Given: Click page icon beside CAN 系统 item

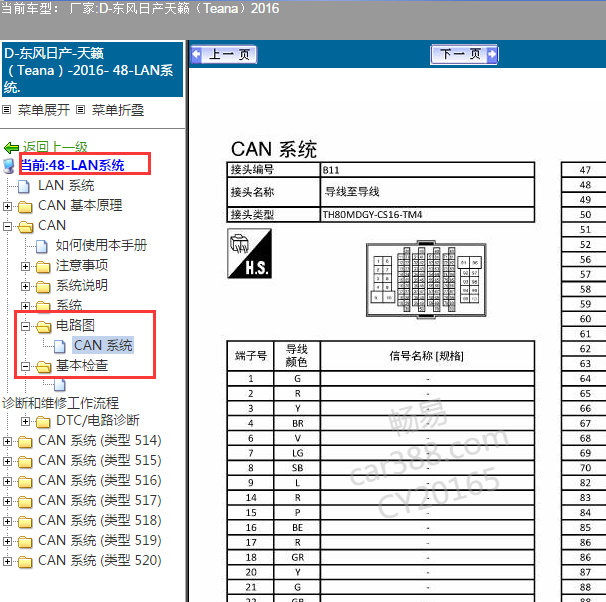Looking at the screenshot, I should [x=60, y=346].
